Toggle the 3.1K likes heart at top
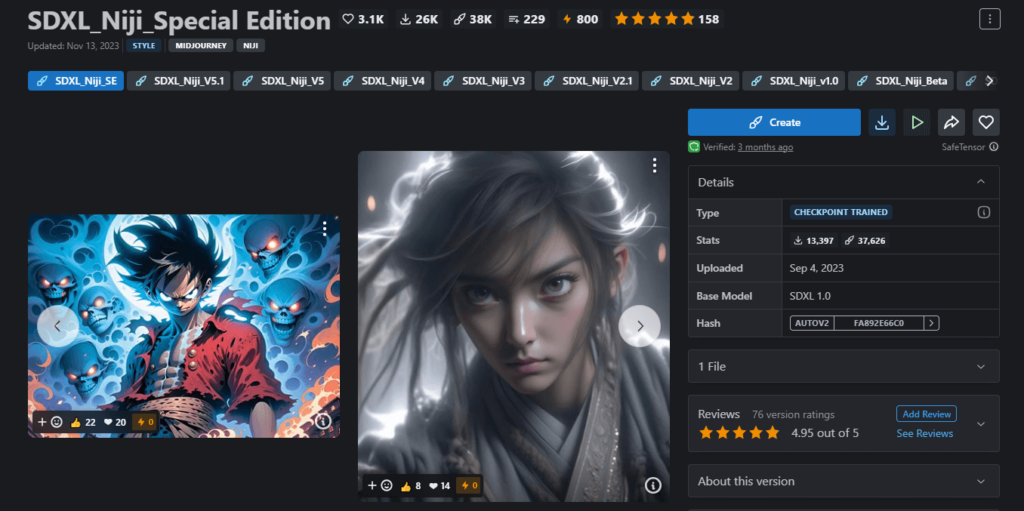1024x511 pixels. (x=362, y=19)
